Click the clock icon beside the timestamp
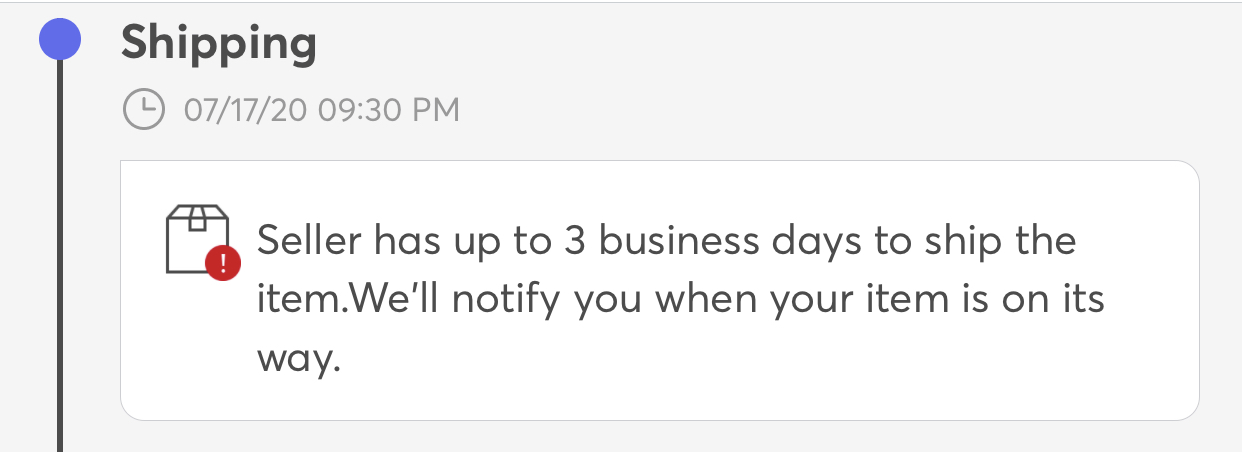This screenshot has height=452, width=1242. tap(143, 109)
